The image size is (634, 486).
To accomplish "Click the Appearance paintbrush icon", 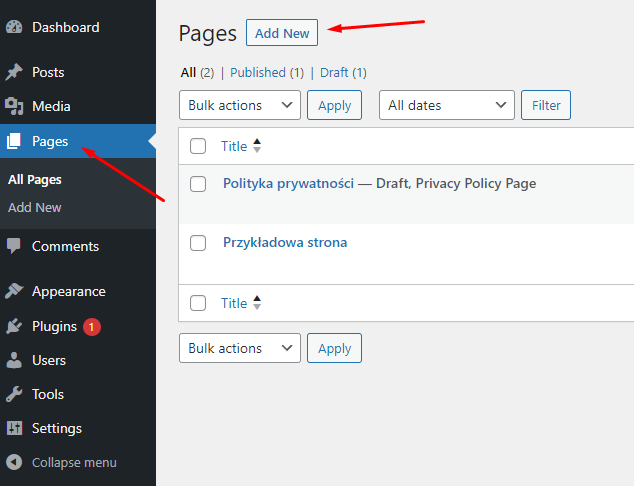I will point(14,291).
